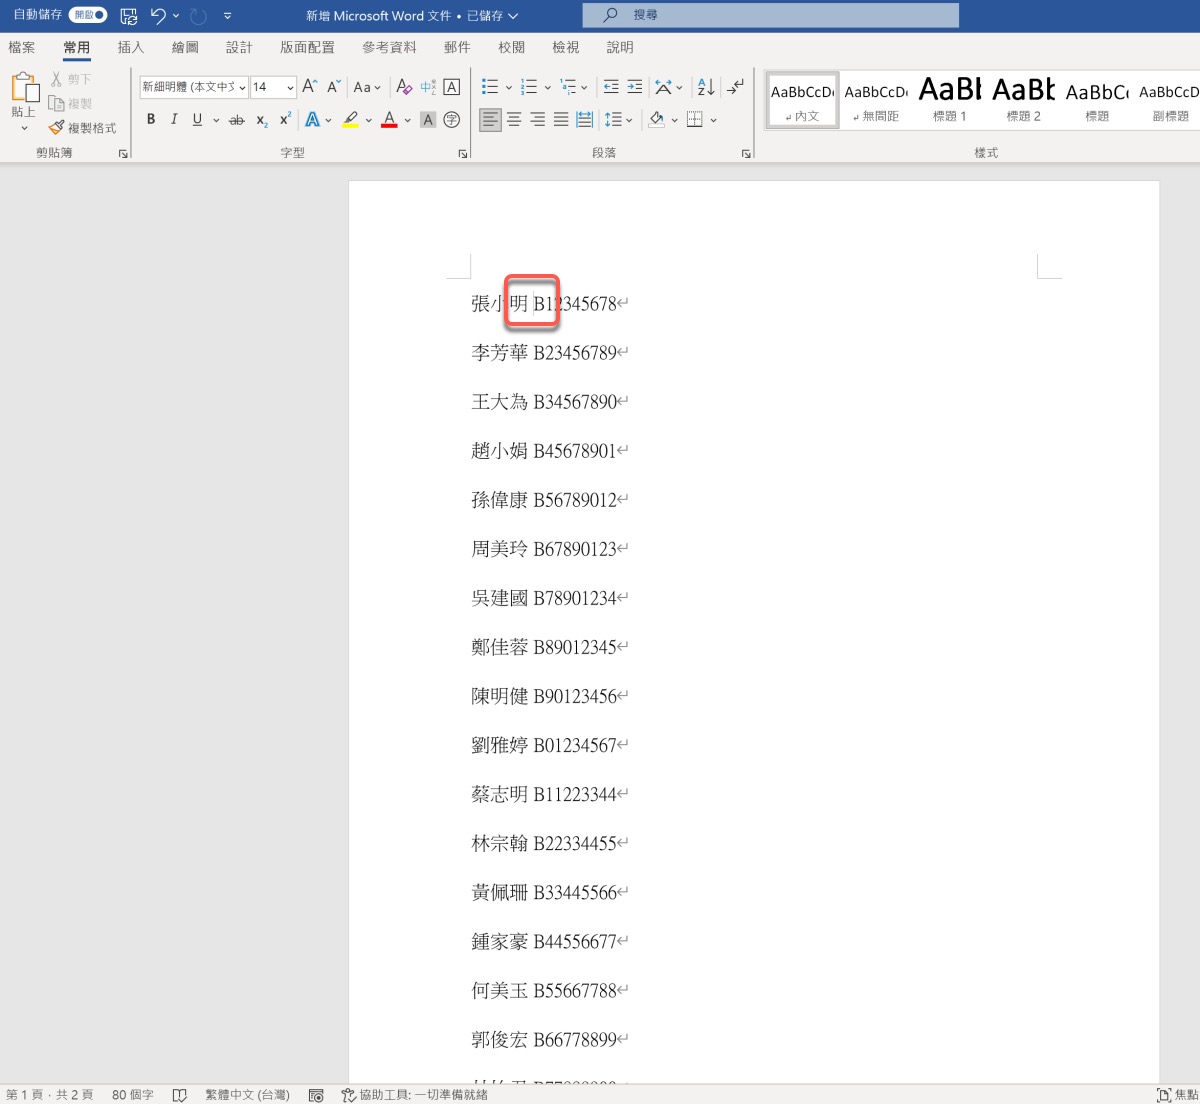Click the search box in title bar
This screenshot has width=1200, height=1104.
770,15
